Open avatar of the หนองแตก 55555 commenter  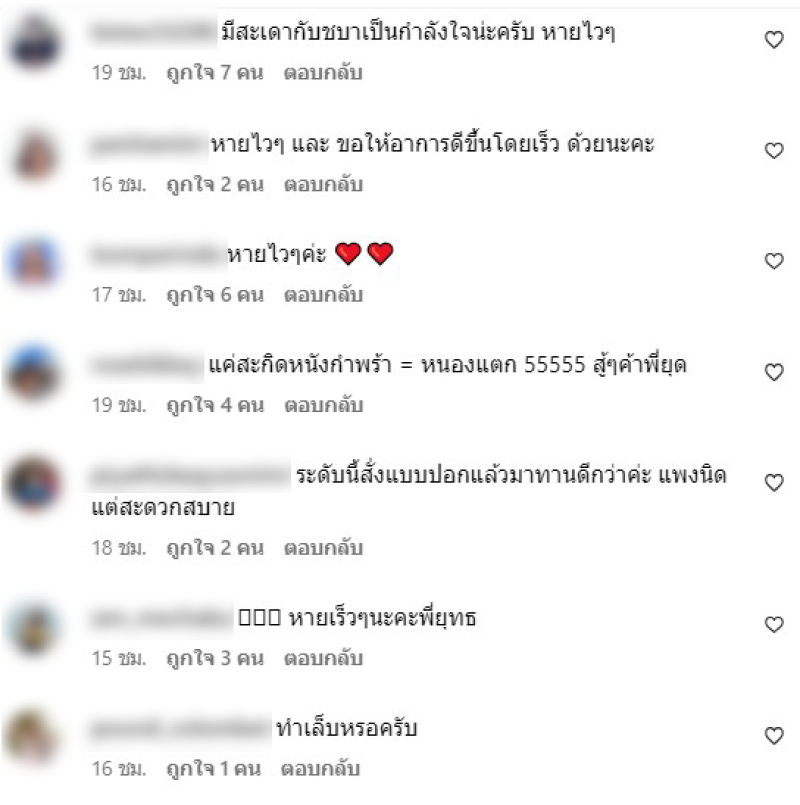pos(33,372)
